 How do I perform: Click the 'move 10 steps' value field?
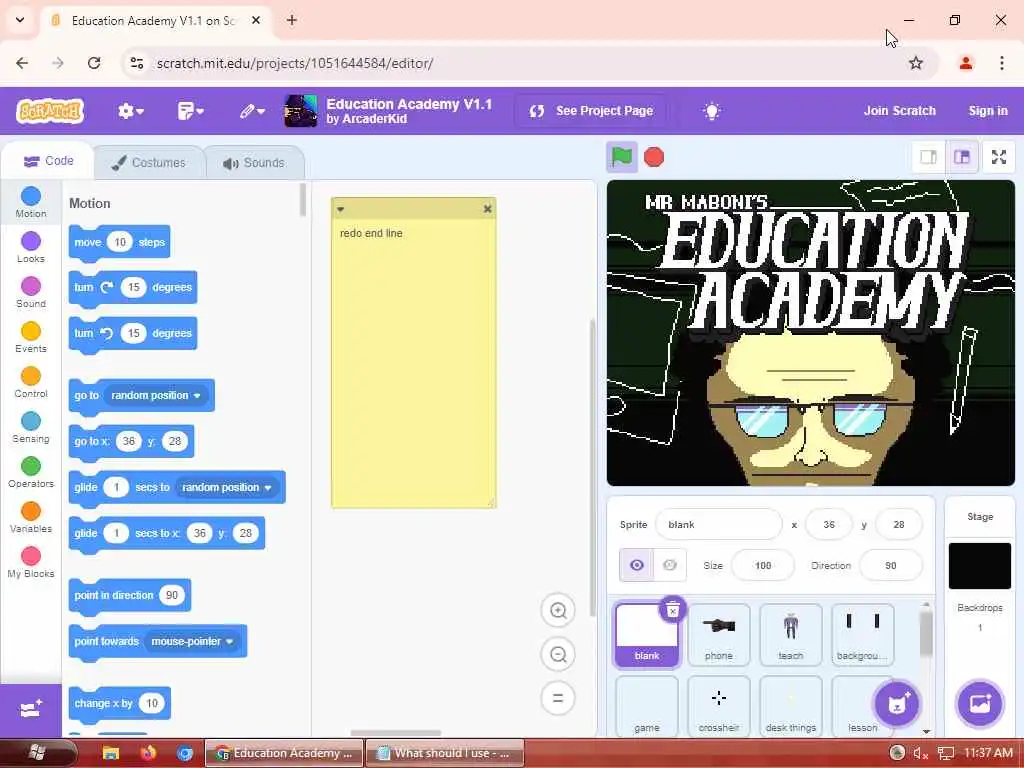pos(120,242)
